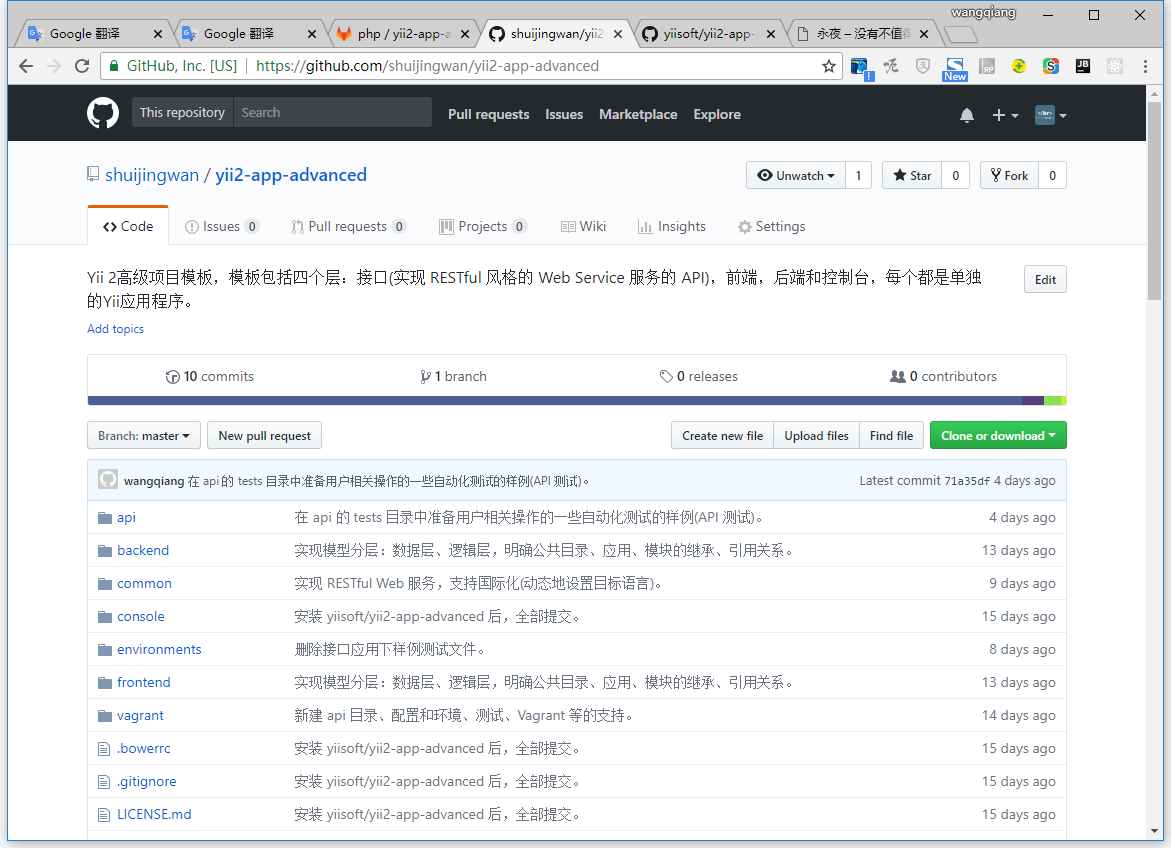Image resolution: width=1171 pixels, height=848 pixels.
Task: Focus the repository Search field
Action: click(x=332, y=113)
